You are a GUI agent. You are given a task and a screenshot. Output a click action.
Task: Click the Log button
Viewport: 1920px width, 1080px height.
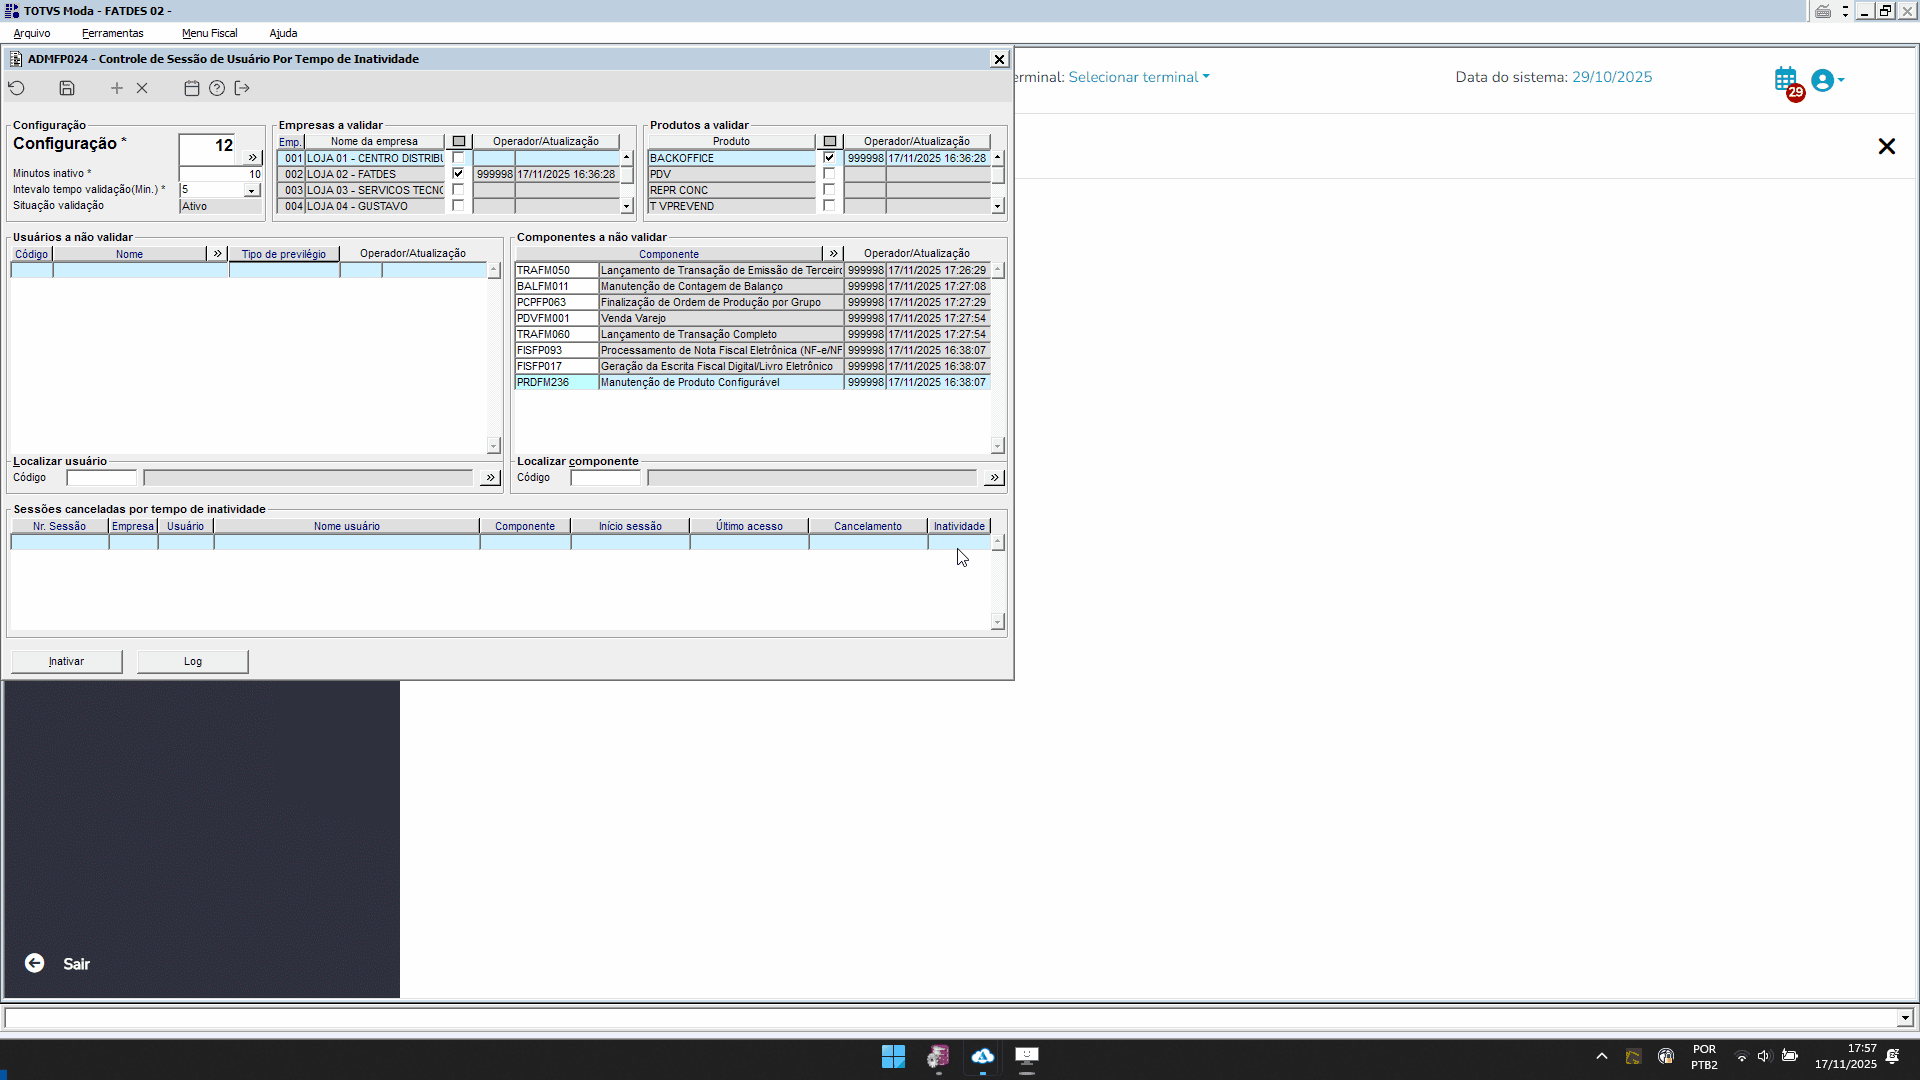tap(192, 661)
